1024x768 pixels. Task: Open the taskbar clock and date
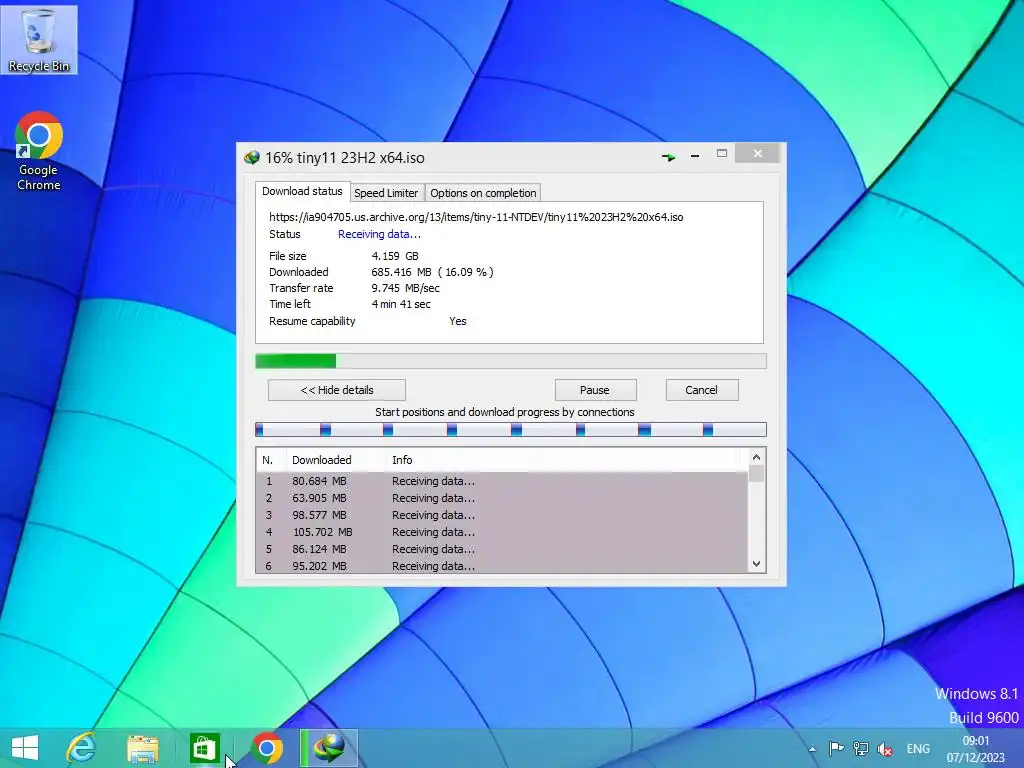tap(976, 749)
